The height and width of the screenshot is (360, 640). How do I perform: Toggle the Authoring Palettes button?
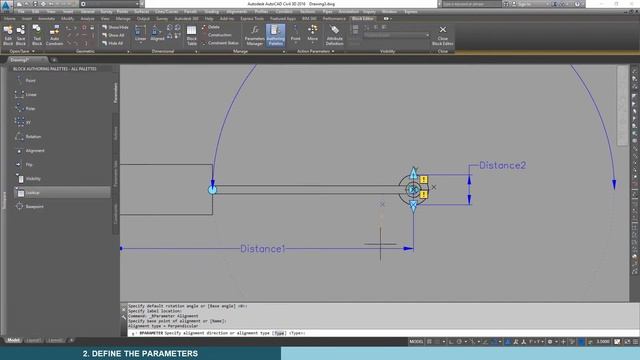276,35
